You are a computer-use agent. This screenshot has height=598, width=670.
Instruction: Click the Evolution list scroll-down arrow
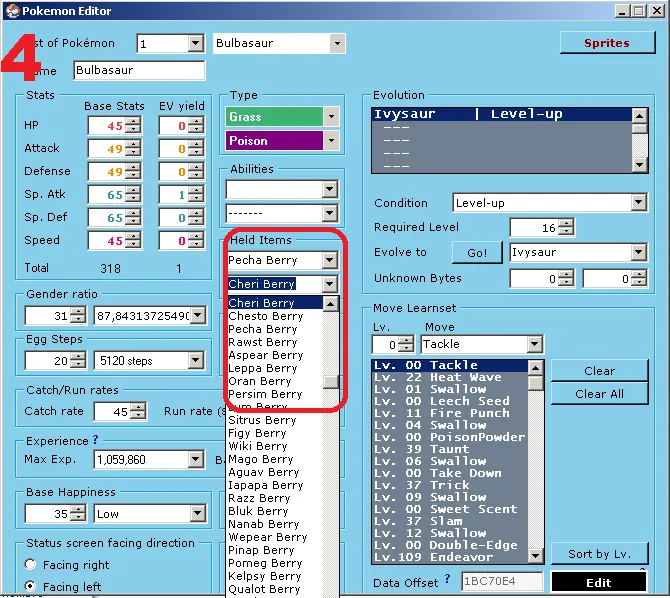[640, 165]
